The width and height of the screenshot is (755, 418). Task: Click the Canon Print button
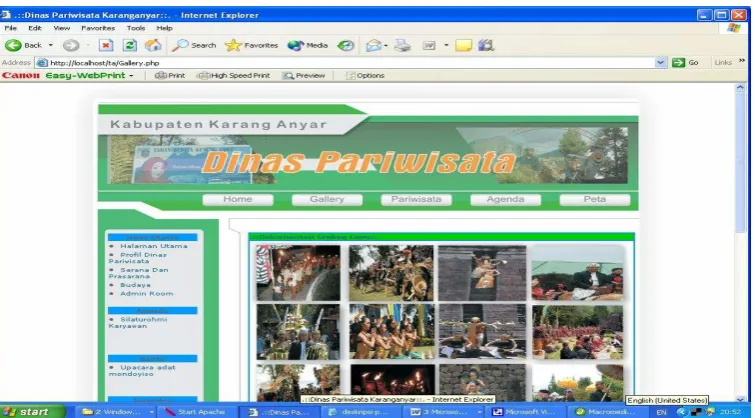click(x=169, y=76)
